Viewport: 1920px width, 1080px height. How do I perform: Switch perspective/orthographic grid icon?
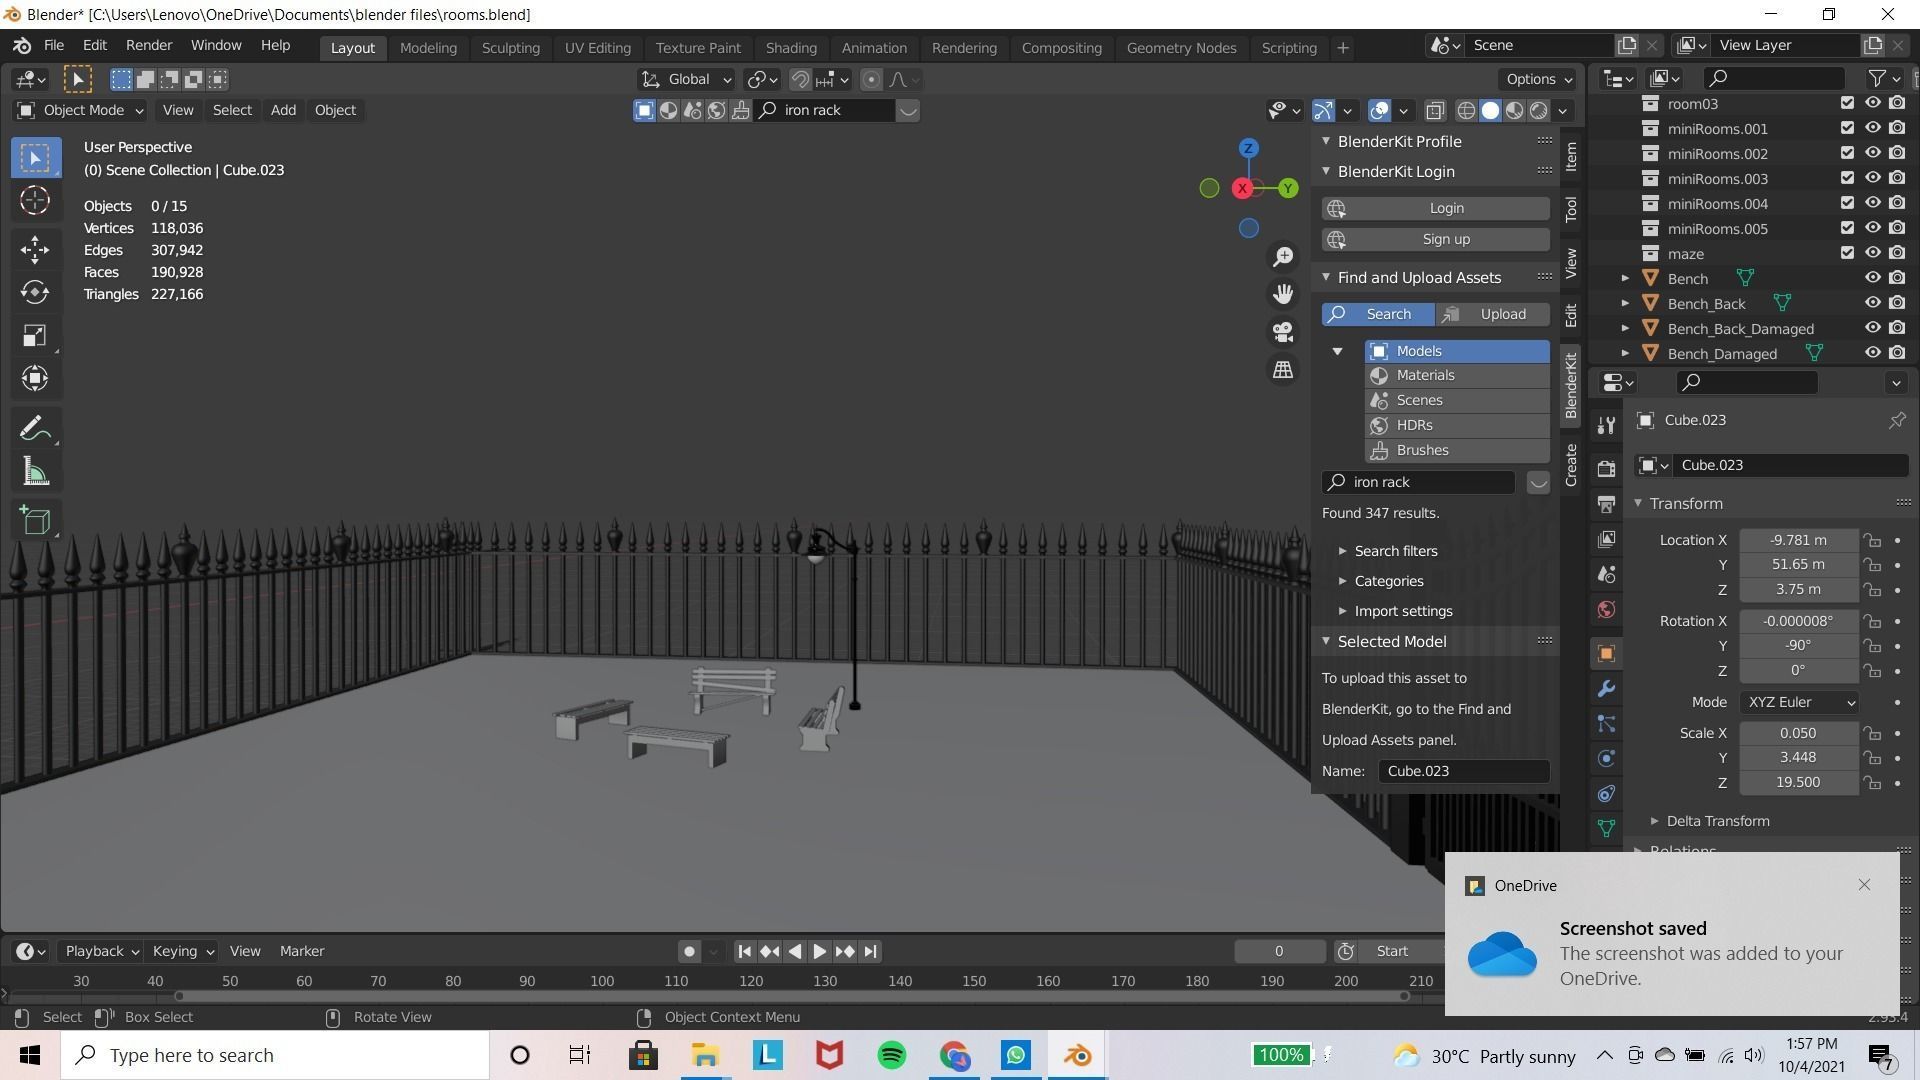point(1283,370)
